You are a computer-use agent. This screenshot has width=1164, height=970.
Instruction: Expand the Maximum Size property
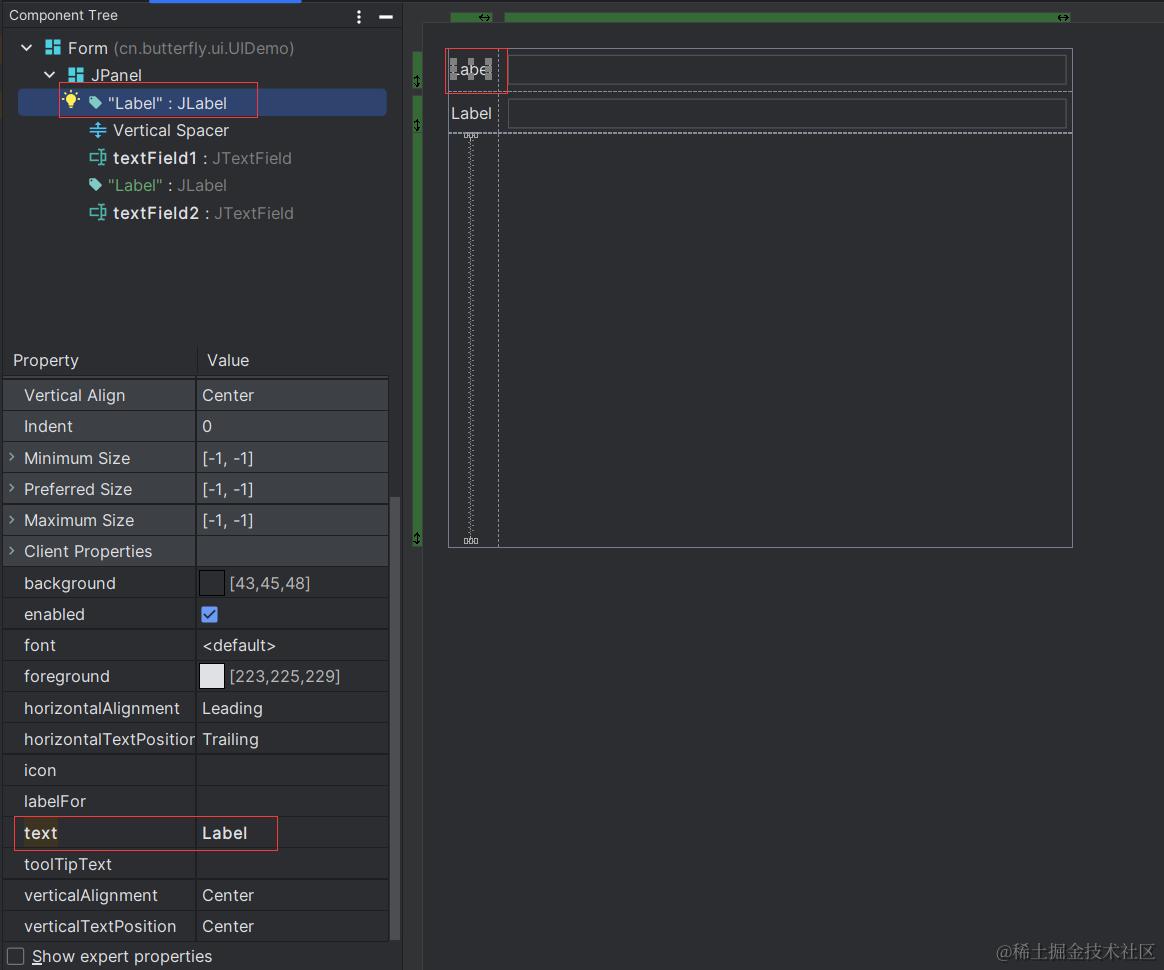click(12, 520)
